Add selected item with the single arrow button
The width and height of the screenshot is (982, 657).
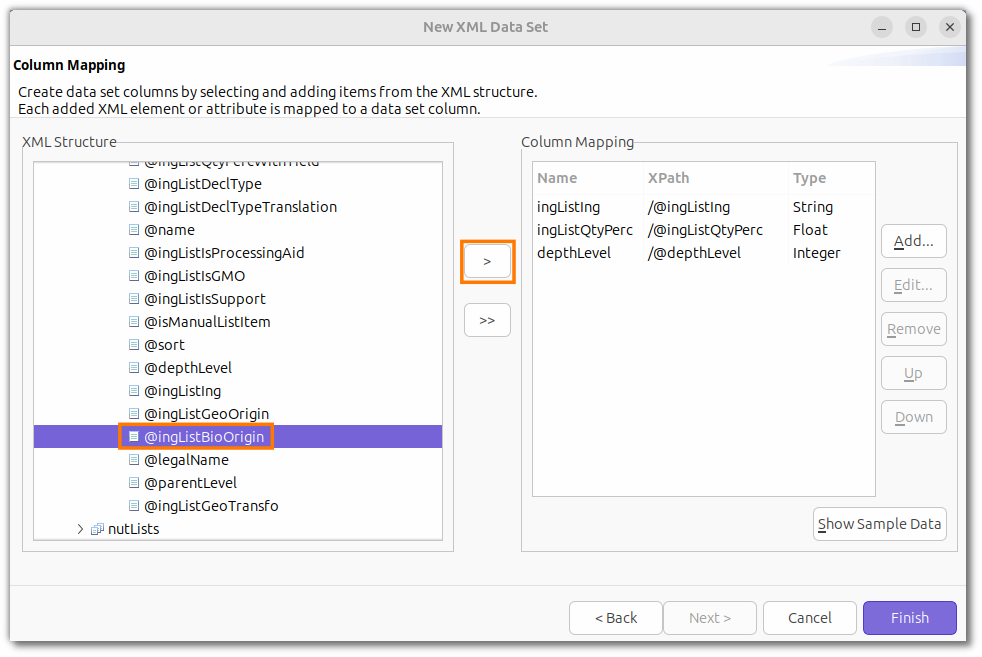487,262
